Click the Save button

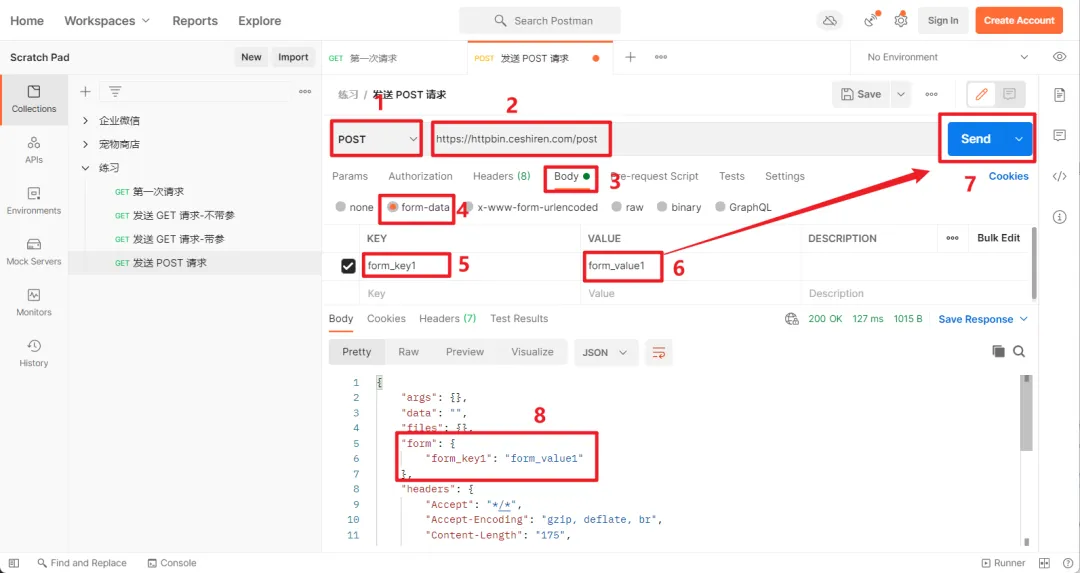(861, 94)
